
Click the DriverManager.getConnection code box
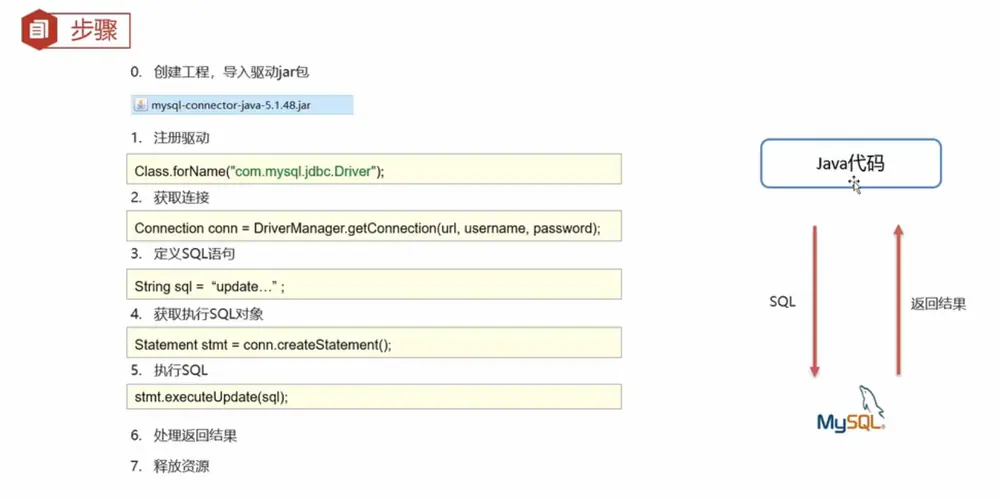click(374, 226)
